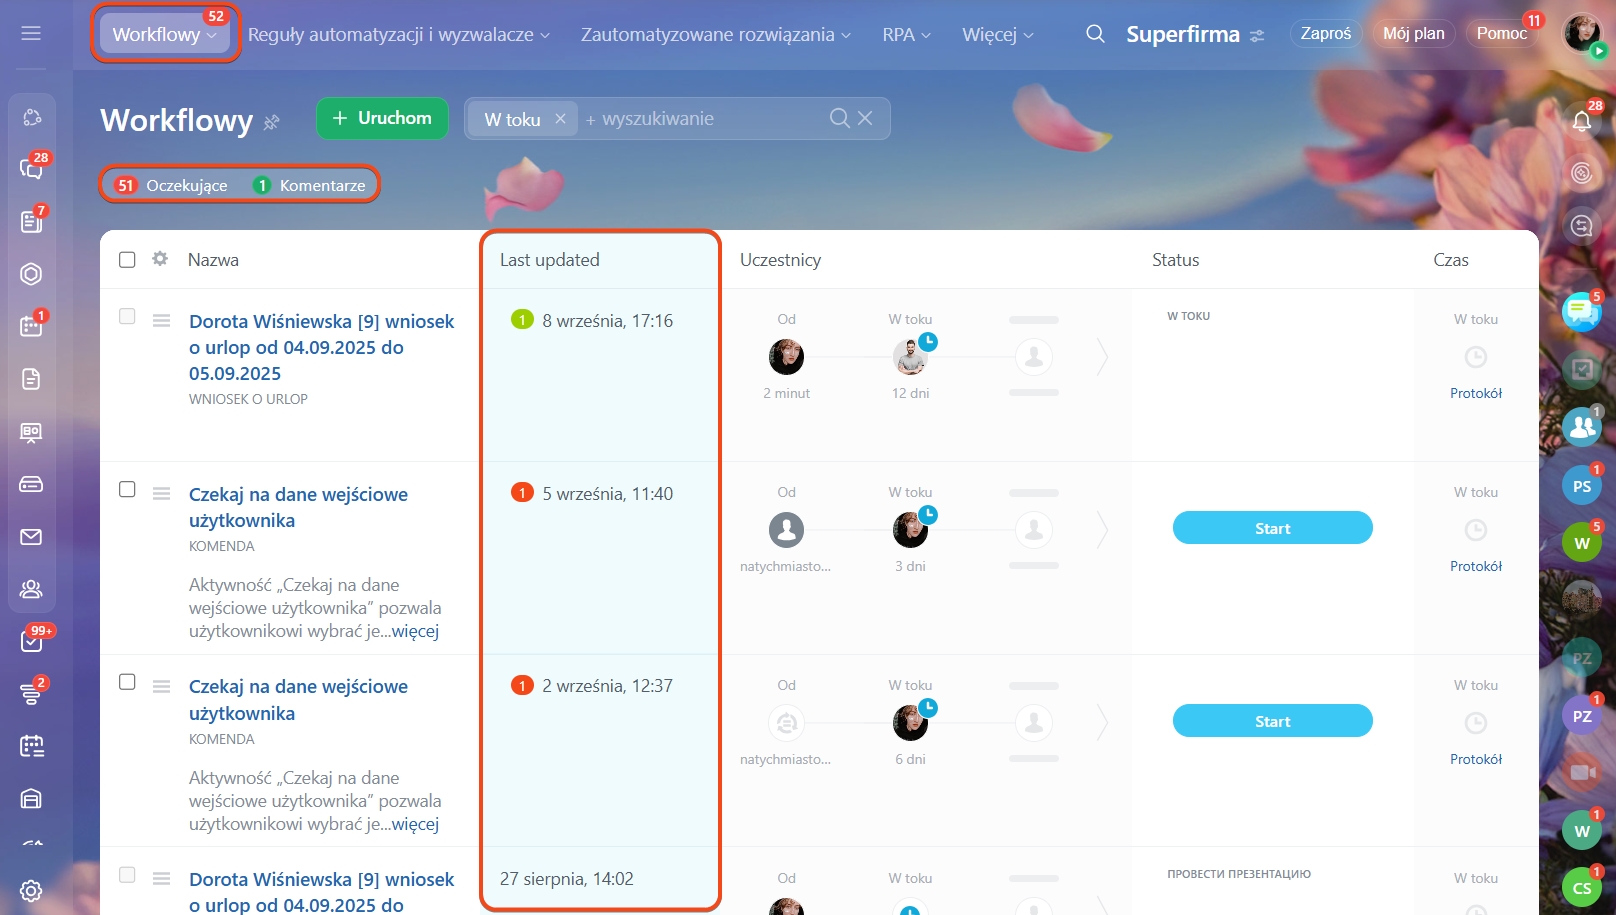The image size is (1616, 915).
Task: Click the Status column header
Action: (1175, 260)
